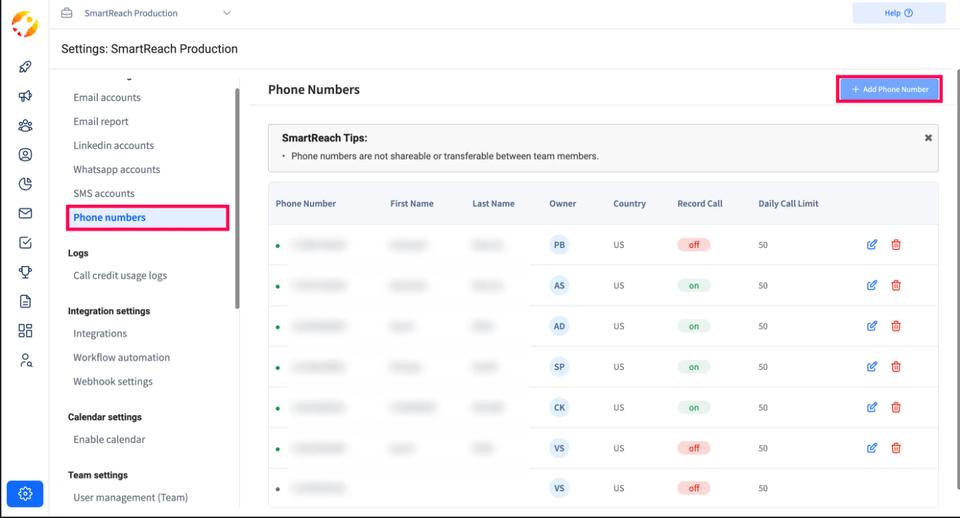Open Webhook settings
The image size is (960, 518).
point(113,381)
